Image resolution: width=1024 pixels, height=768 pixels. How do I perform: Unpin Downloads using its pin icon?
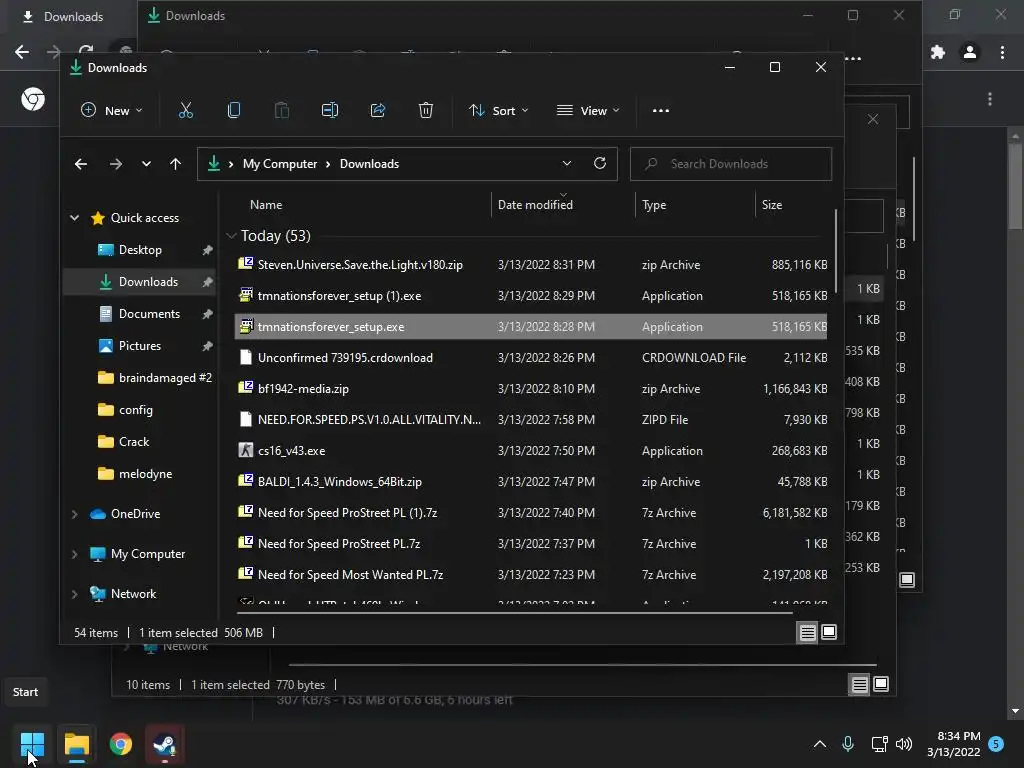coord(208,282)
